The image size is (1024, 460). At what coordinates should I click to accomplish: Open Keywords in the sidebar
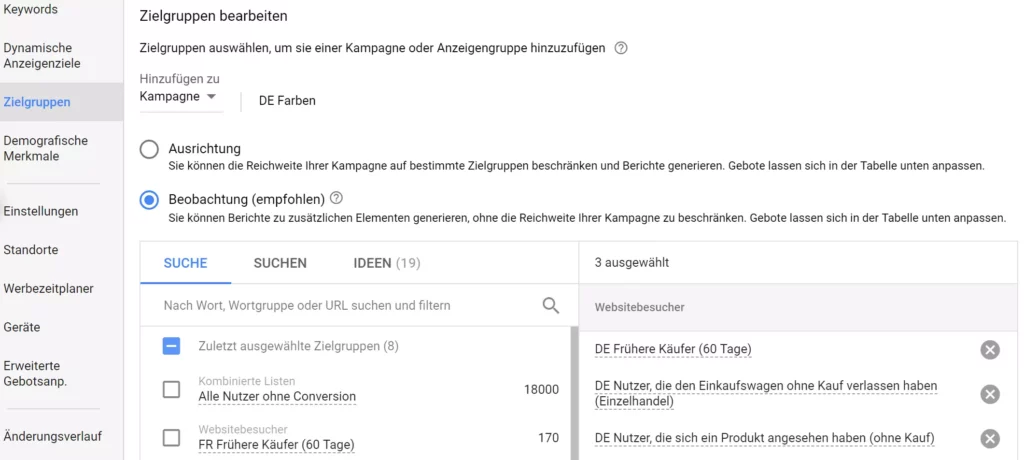click(31, 10)
